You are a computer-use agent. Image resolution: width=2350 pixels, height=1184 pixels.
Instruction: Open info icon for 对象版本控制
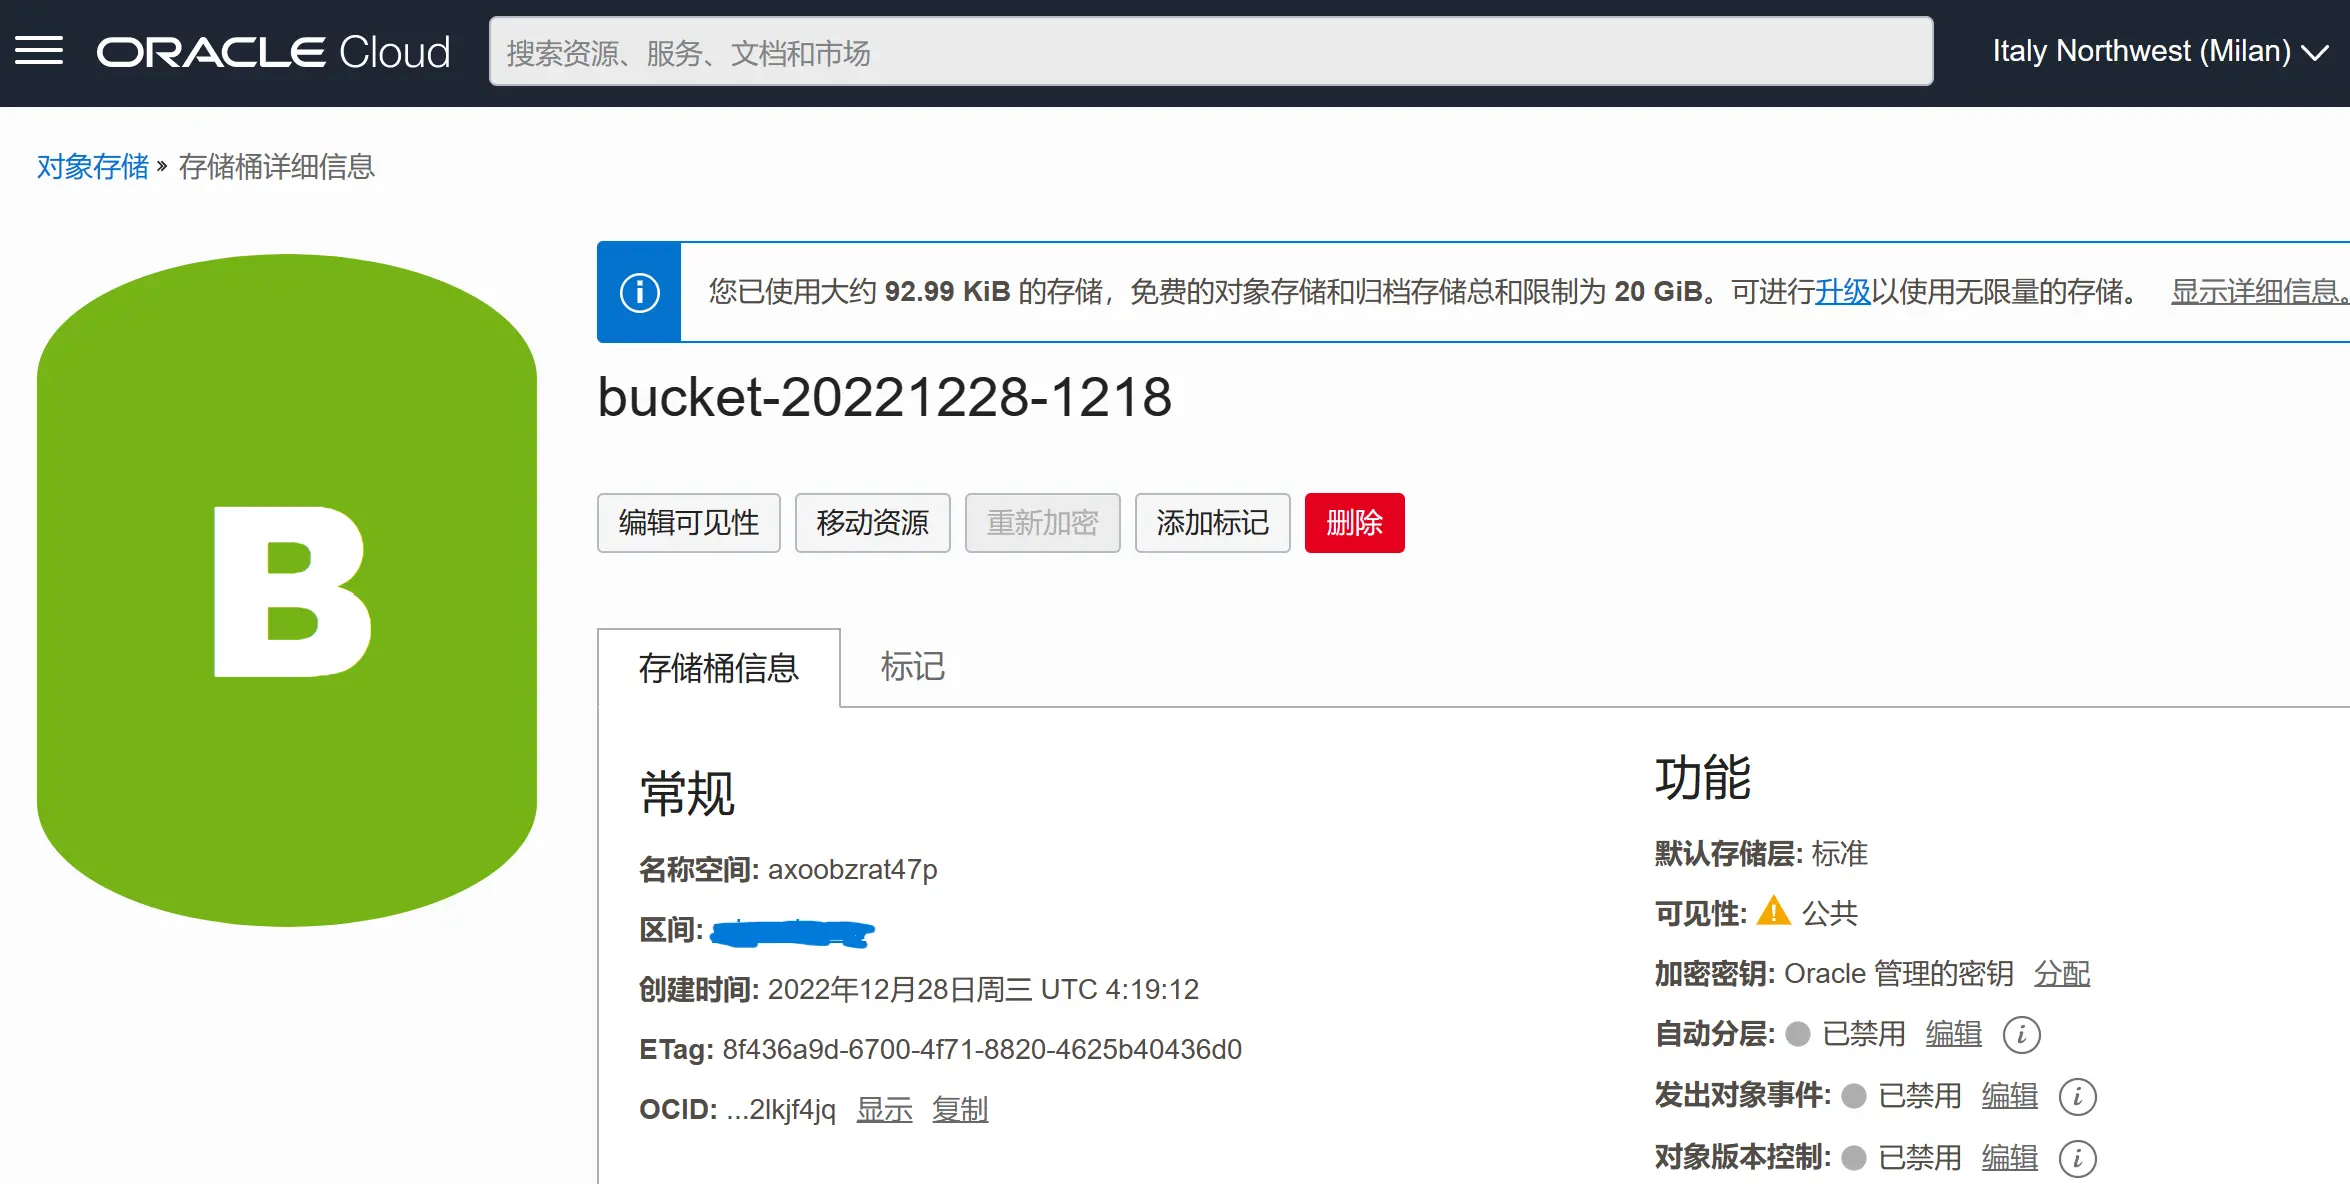[2077, 1158]
